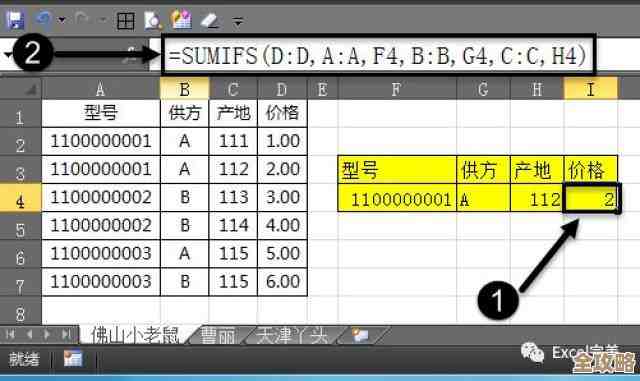Select highlighted column I header
The height and width of the screenshot is (381, 640).
click(x=591, y=89)
